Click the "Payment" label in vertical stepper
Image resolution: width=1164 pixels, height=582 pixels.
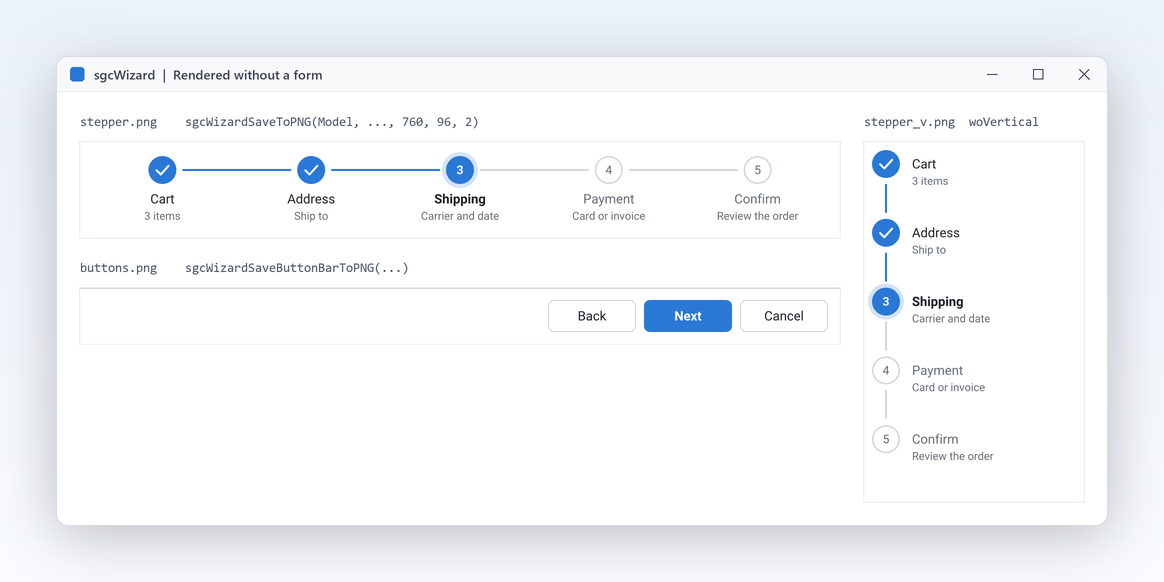[x=938, y=370]
